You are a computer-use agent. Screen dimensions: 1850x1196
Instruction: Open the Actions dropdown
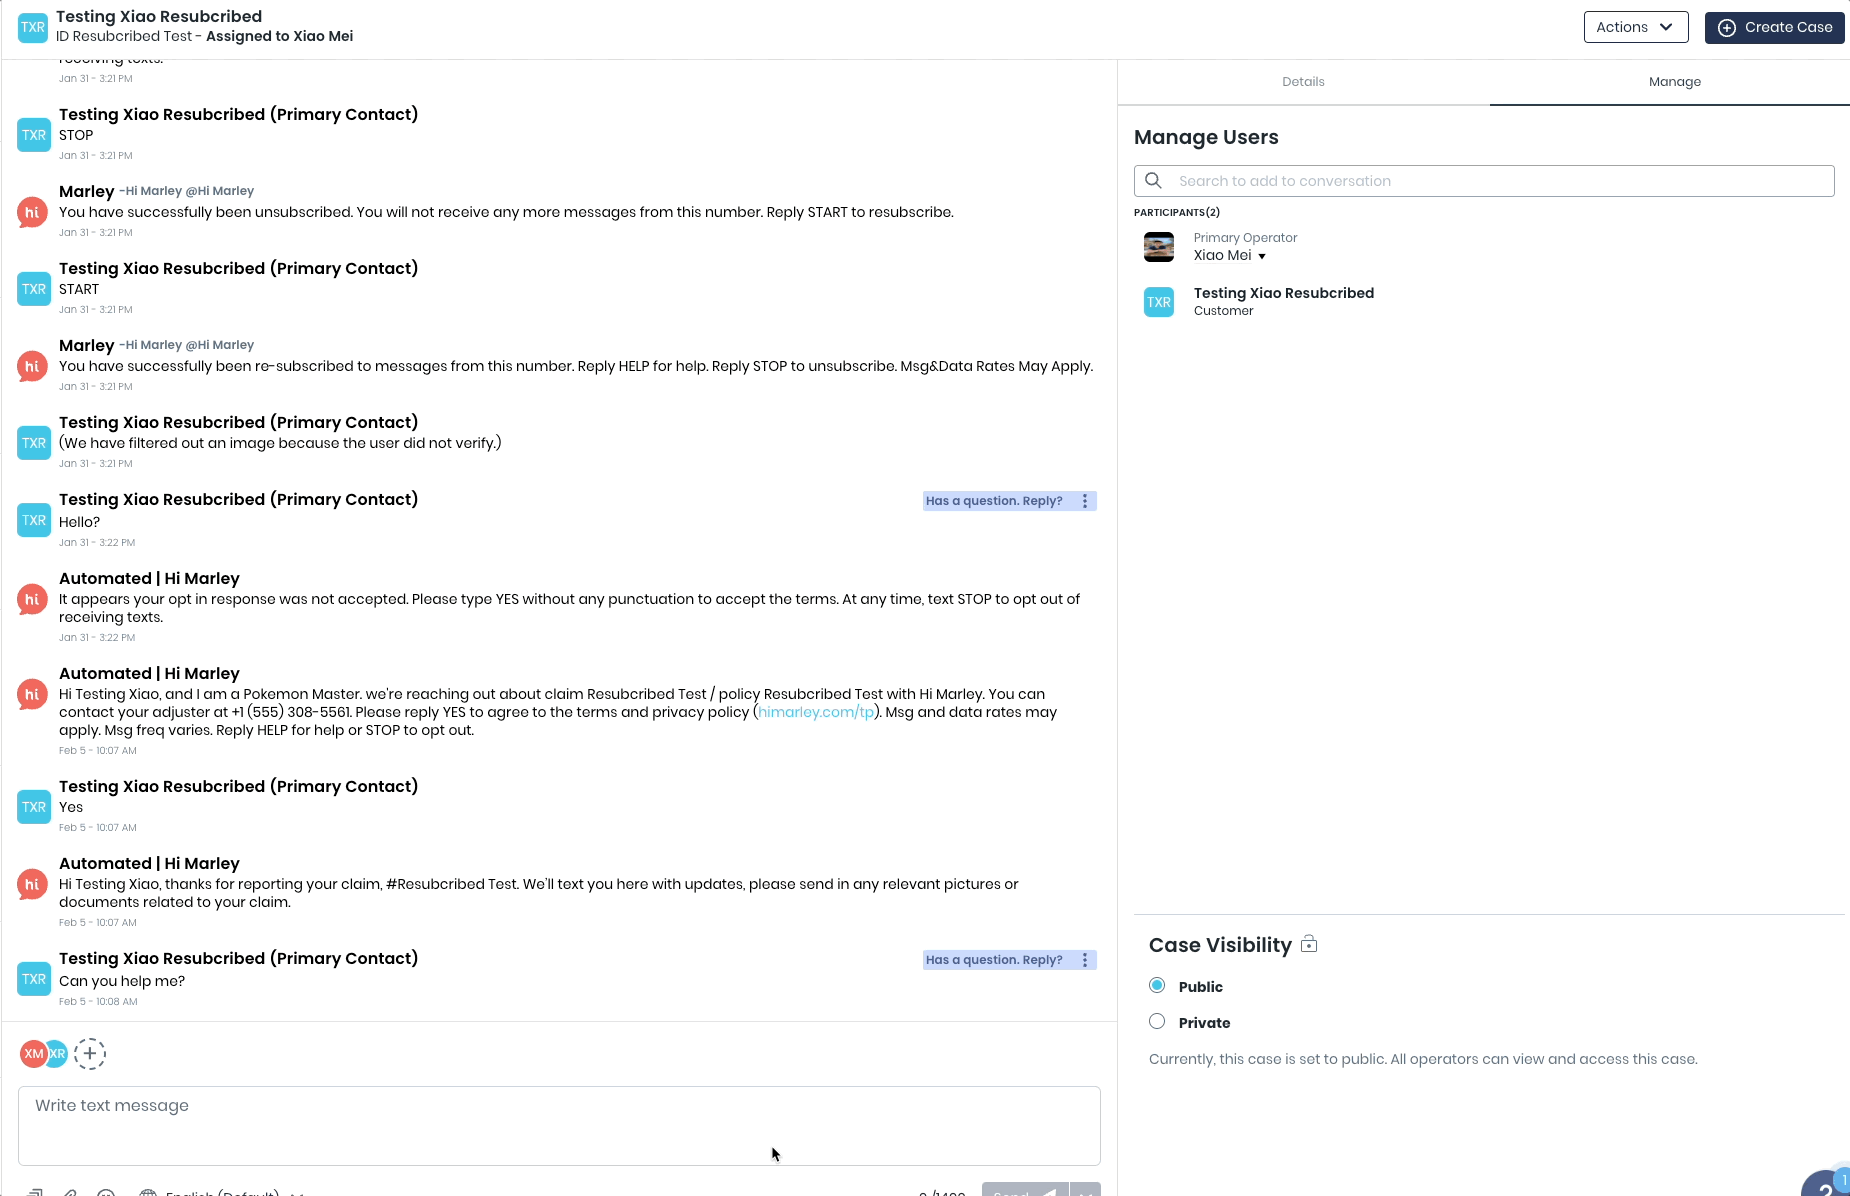[1635, 27]
